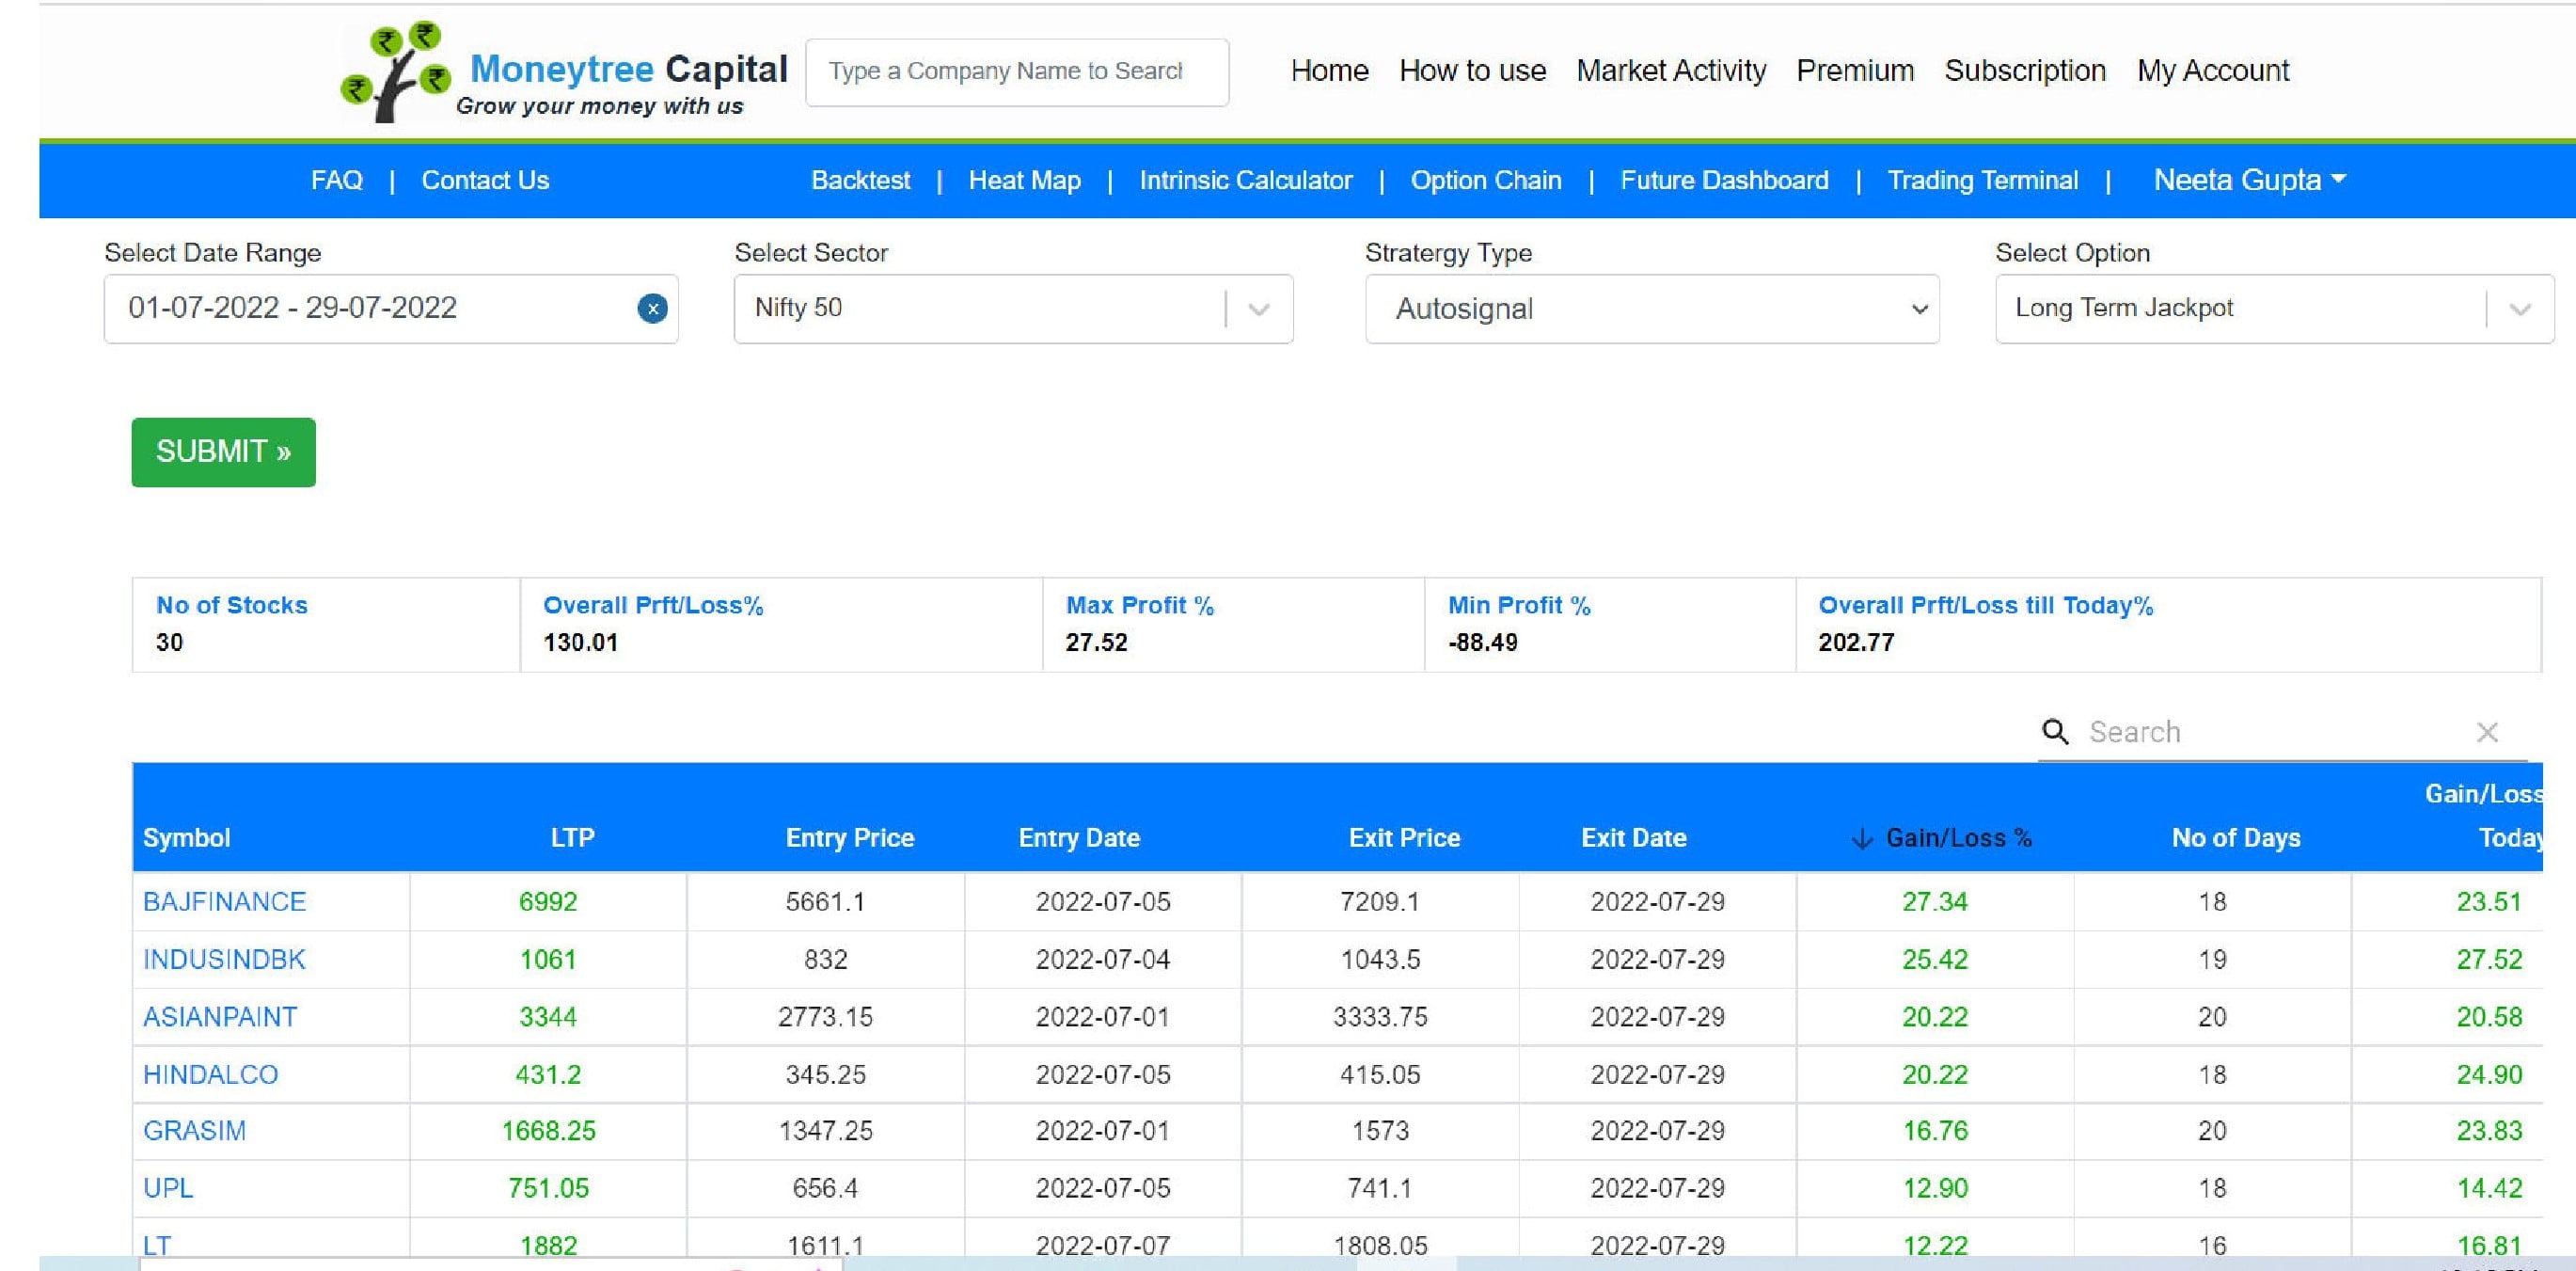This screenshot has height=1271, width=2576.
Task: Click Max Profit % value 27.52
Action: coord(1096,643)
